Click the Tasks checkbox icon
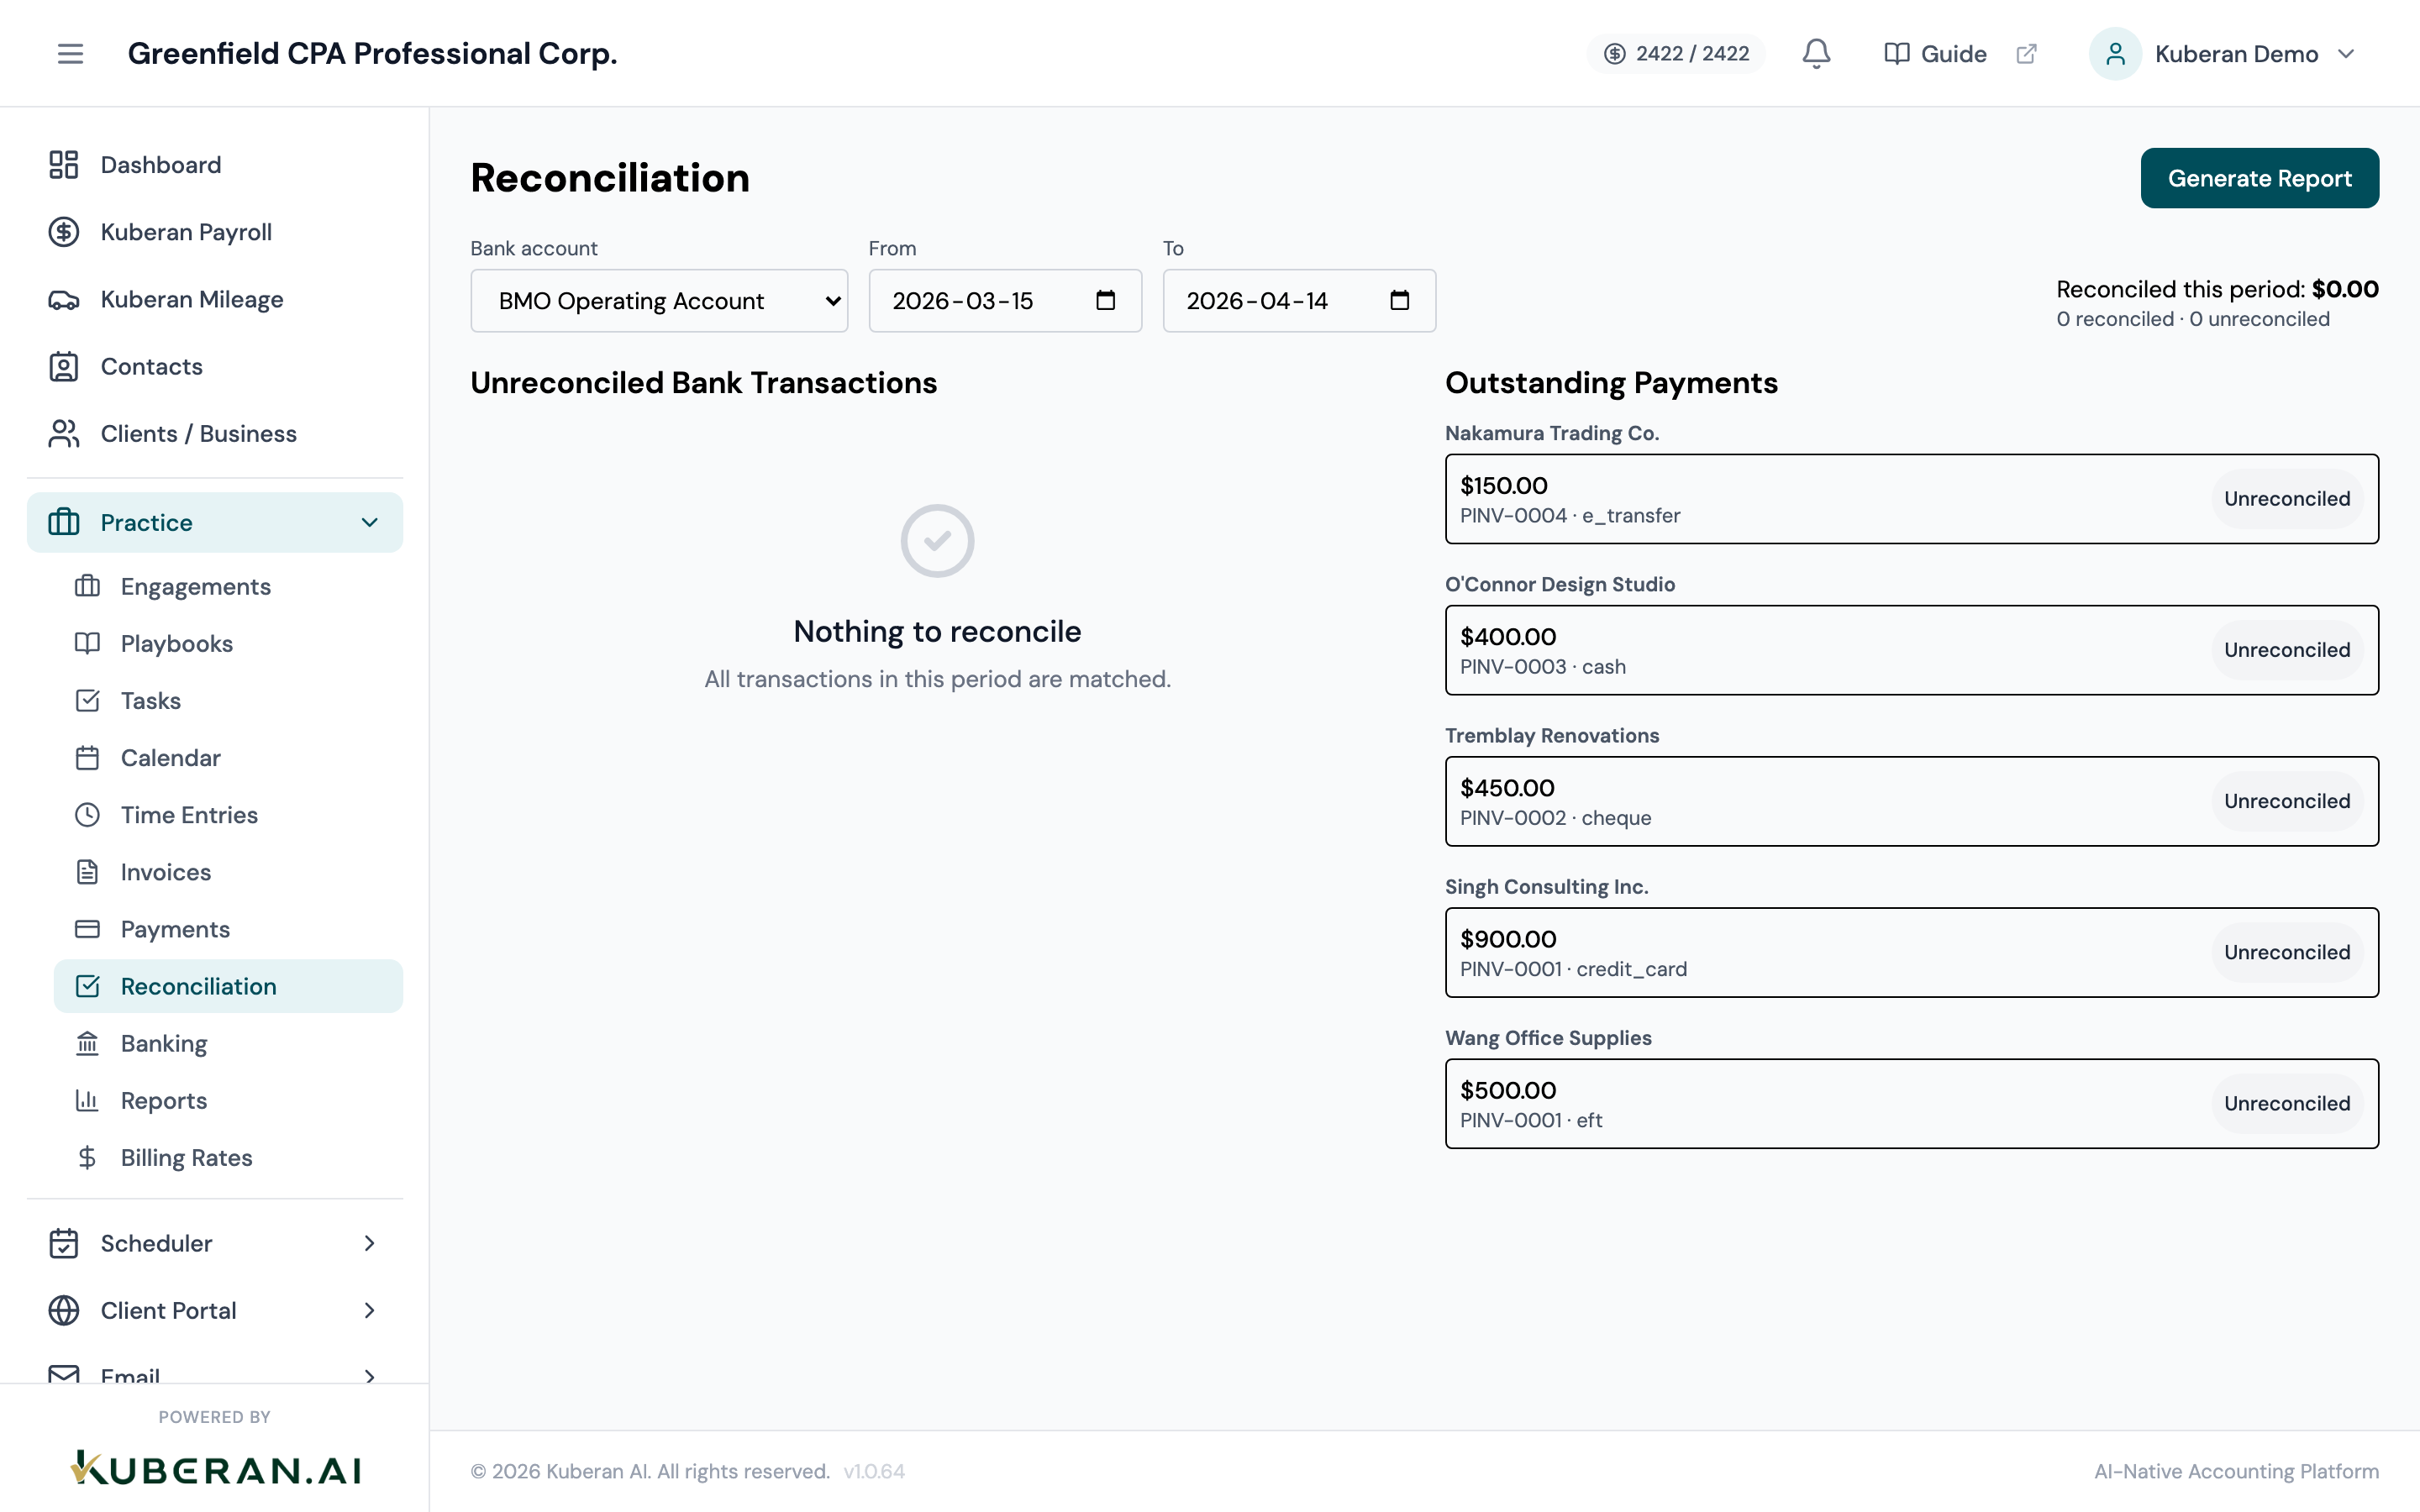This screenshot has height=1512, width=2420. 88,700
